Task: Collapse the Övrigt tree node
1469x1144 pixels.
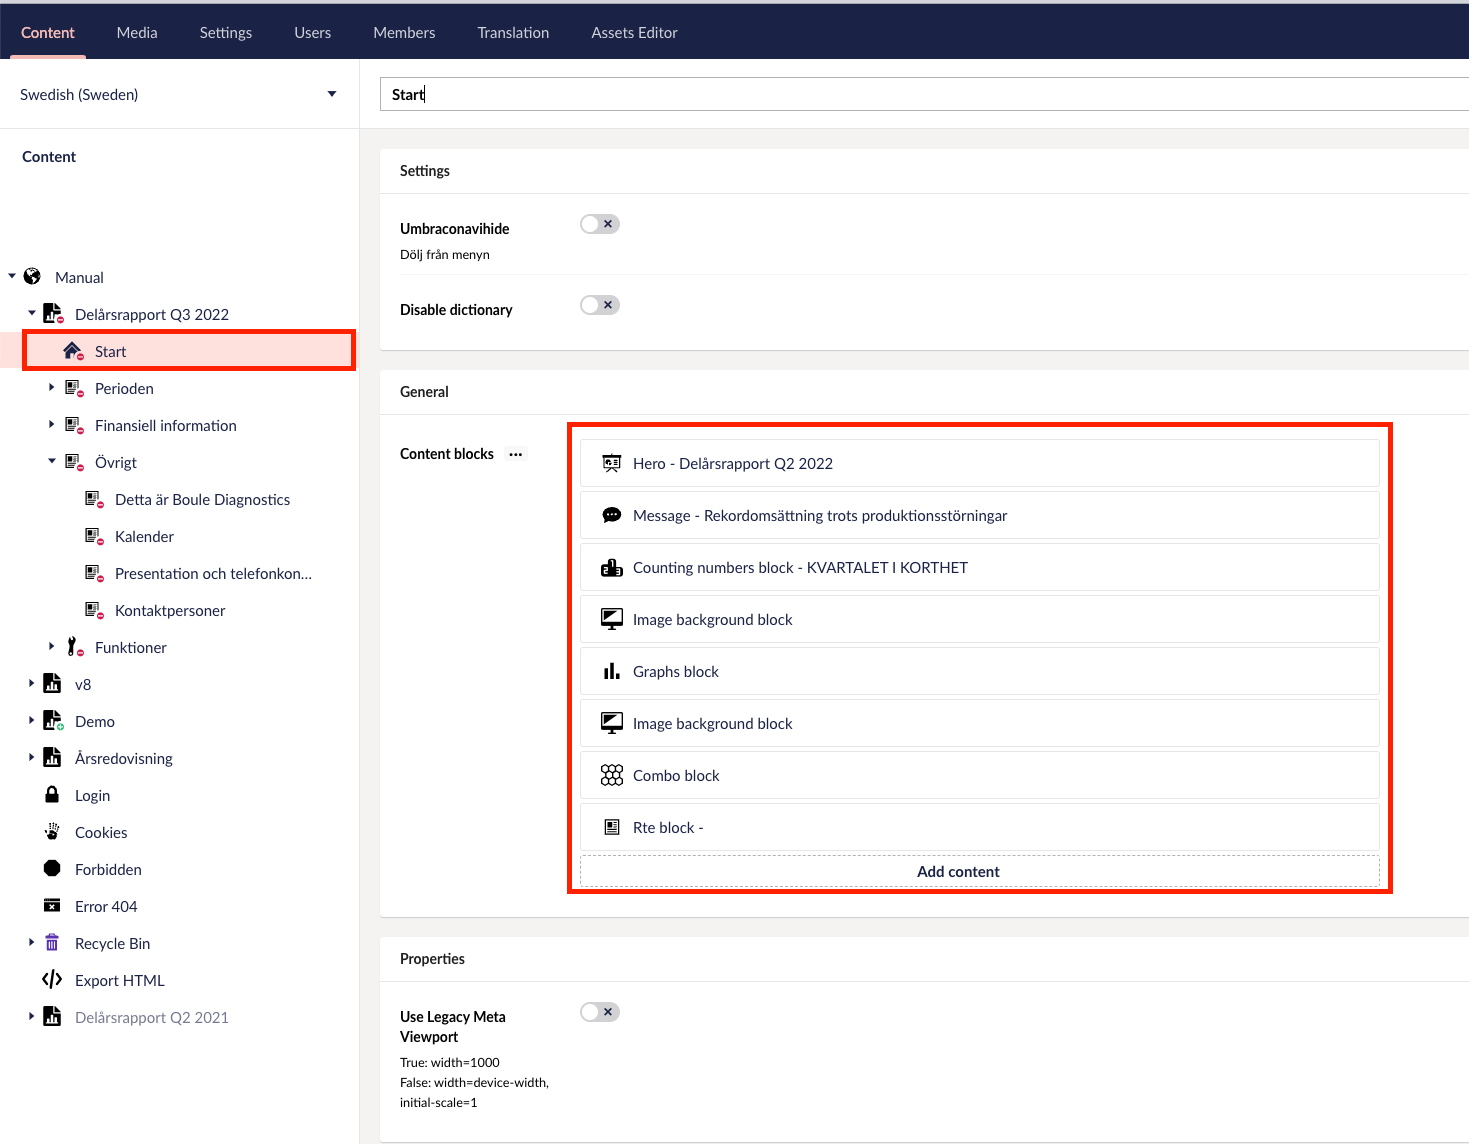Action: (51, 462)
